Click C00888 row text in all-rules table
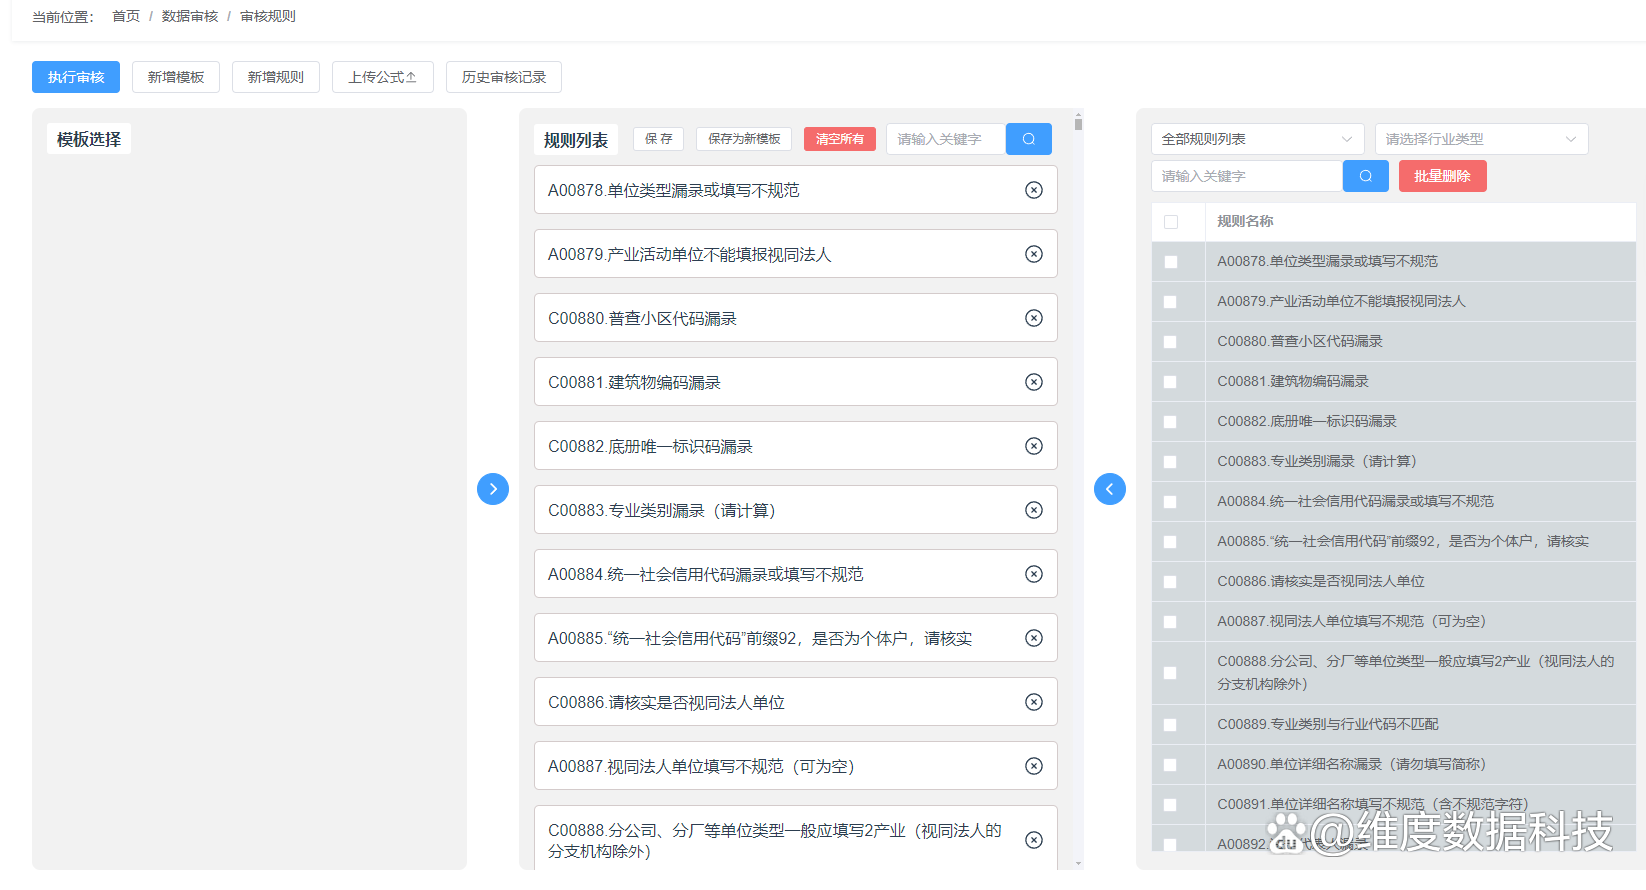Image resolution: width=1646 pixels, height=890 pixels. click(x=1416, y=673)
